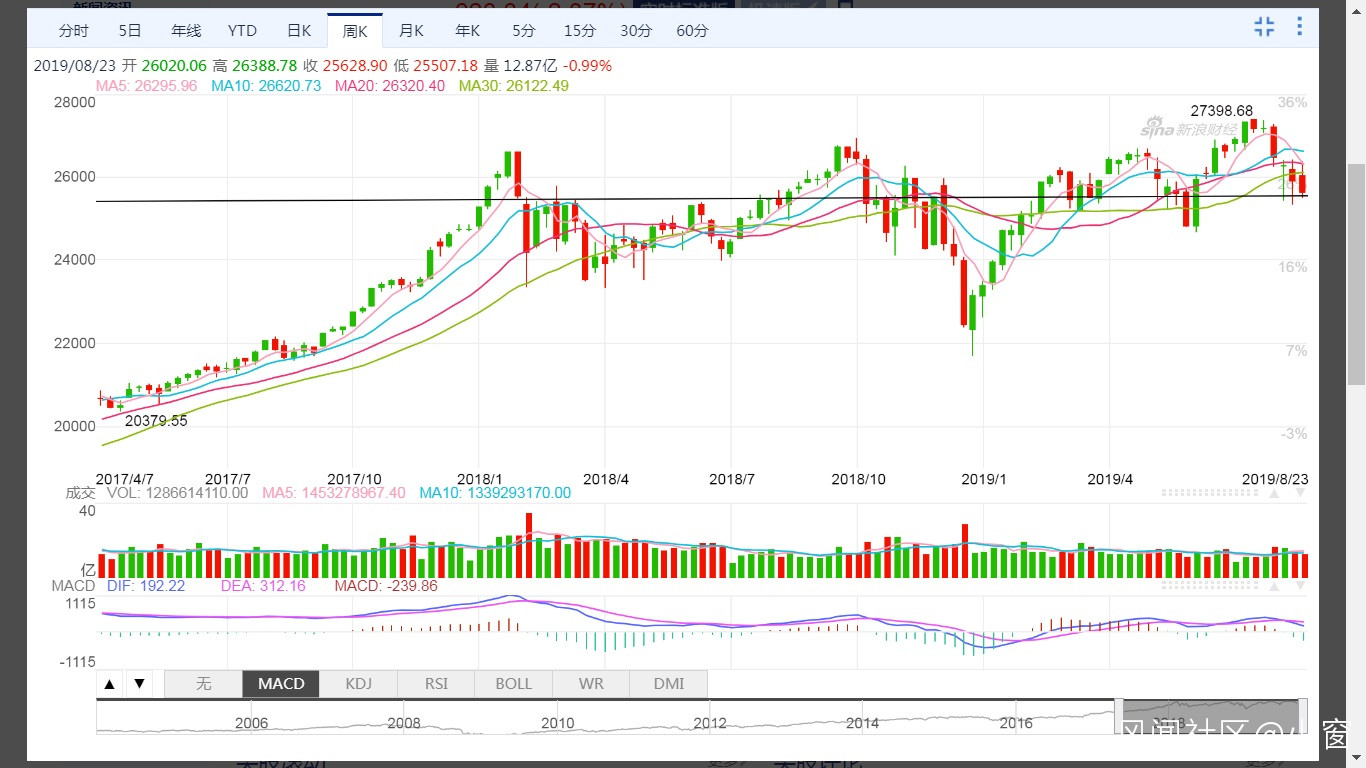
Task: Click the 2019/4 date axis label
Action: coord(1111,479)
